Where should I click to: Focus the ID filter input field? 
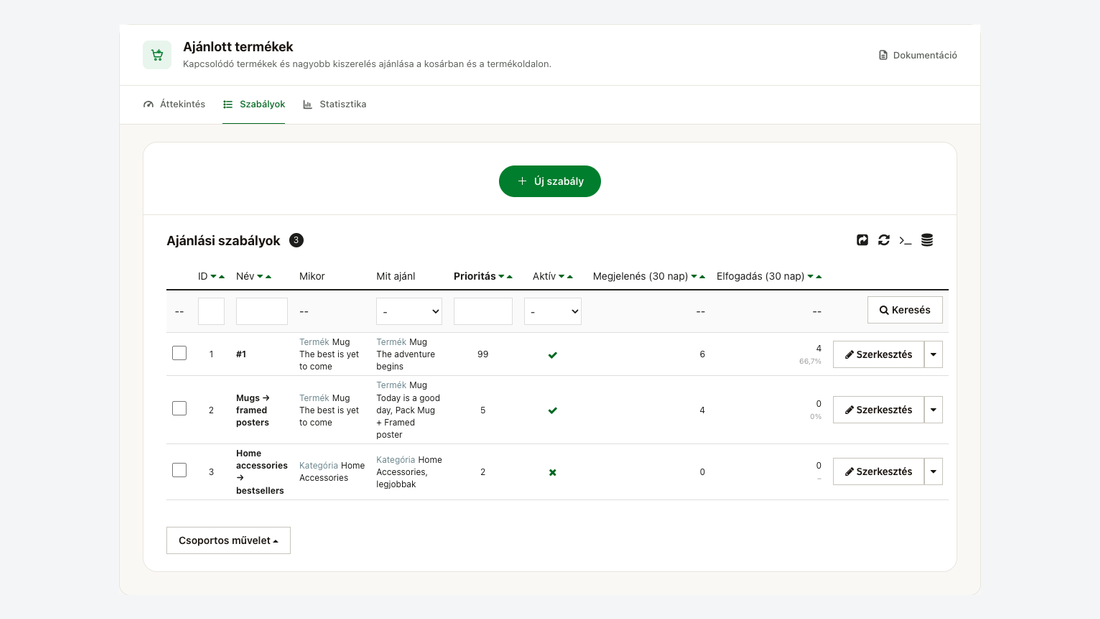[211, 311]
